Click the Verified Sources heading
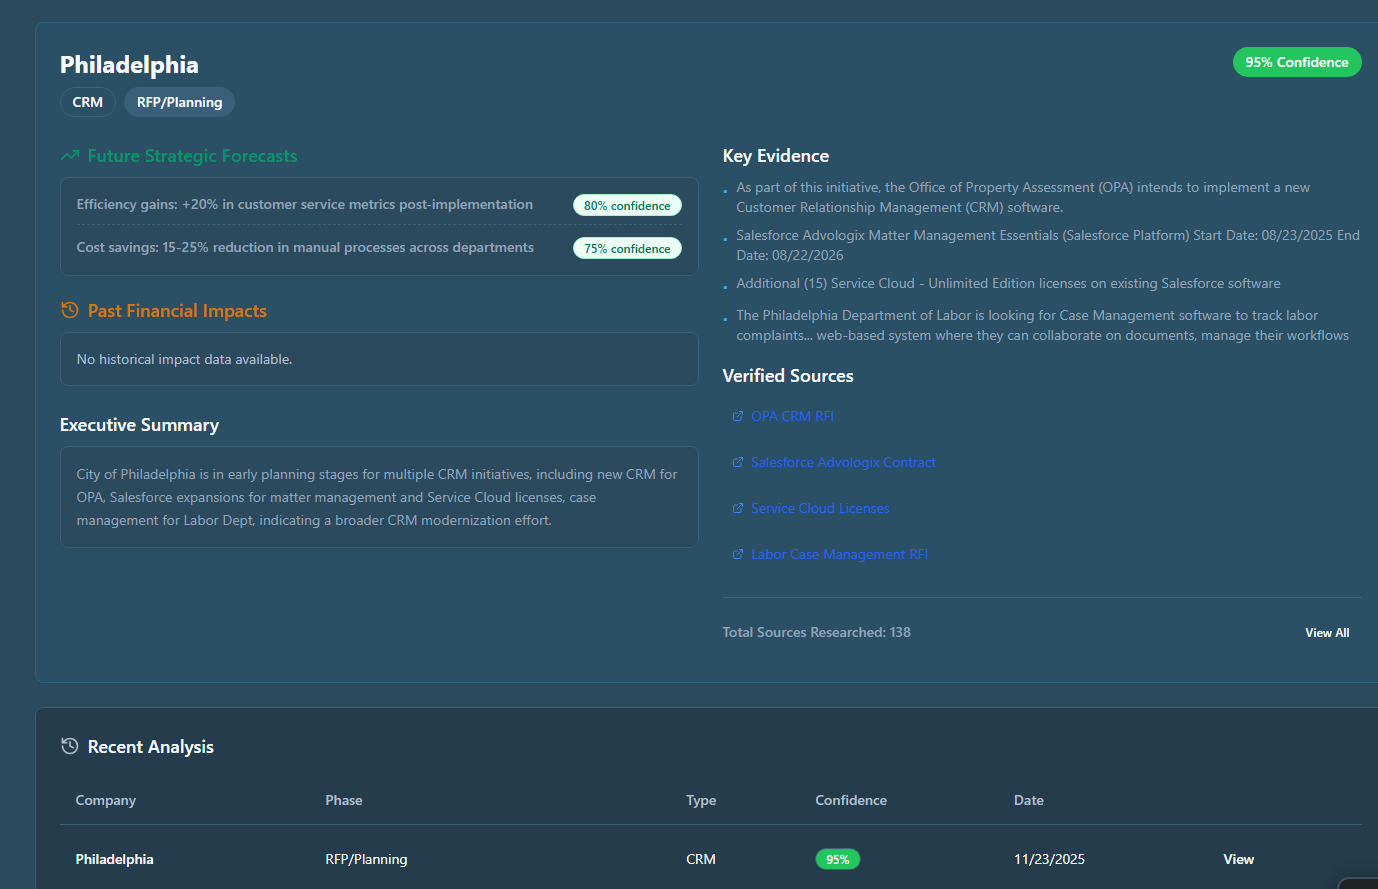The width and height of the screenshot is (1378, 889). [x=788, y=376]
